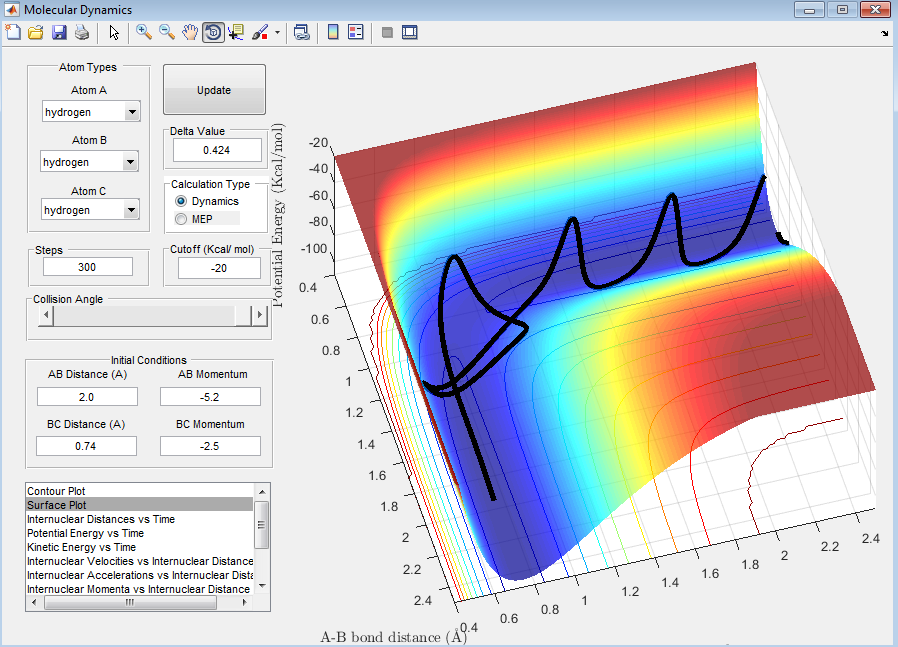Click the BC Momentum input field

click(x=210, y=446)
